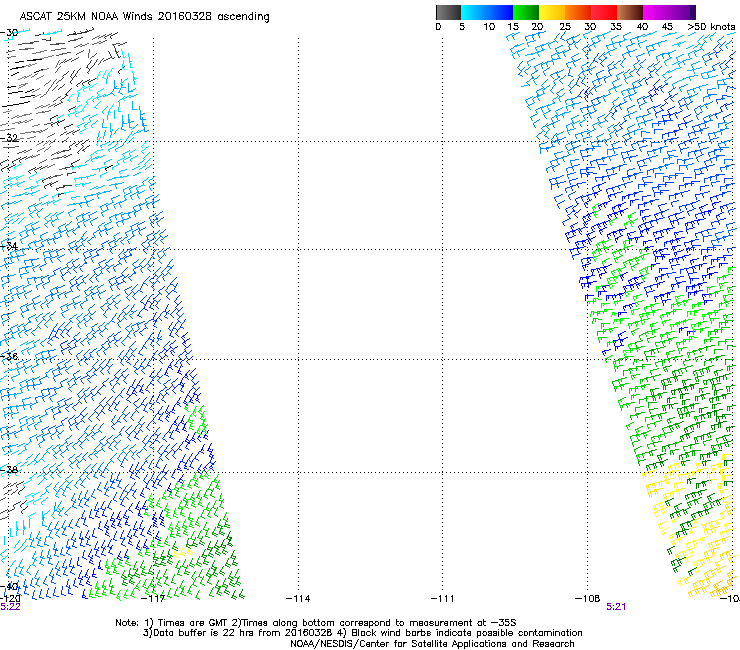The image size is (740, 650).
Task: Click the '20' label under the color bar
Action: click(x=538, y=27)
